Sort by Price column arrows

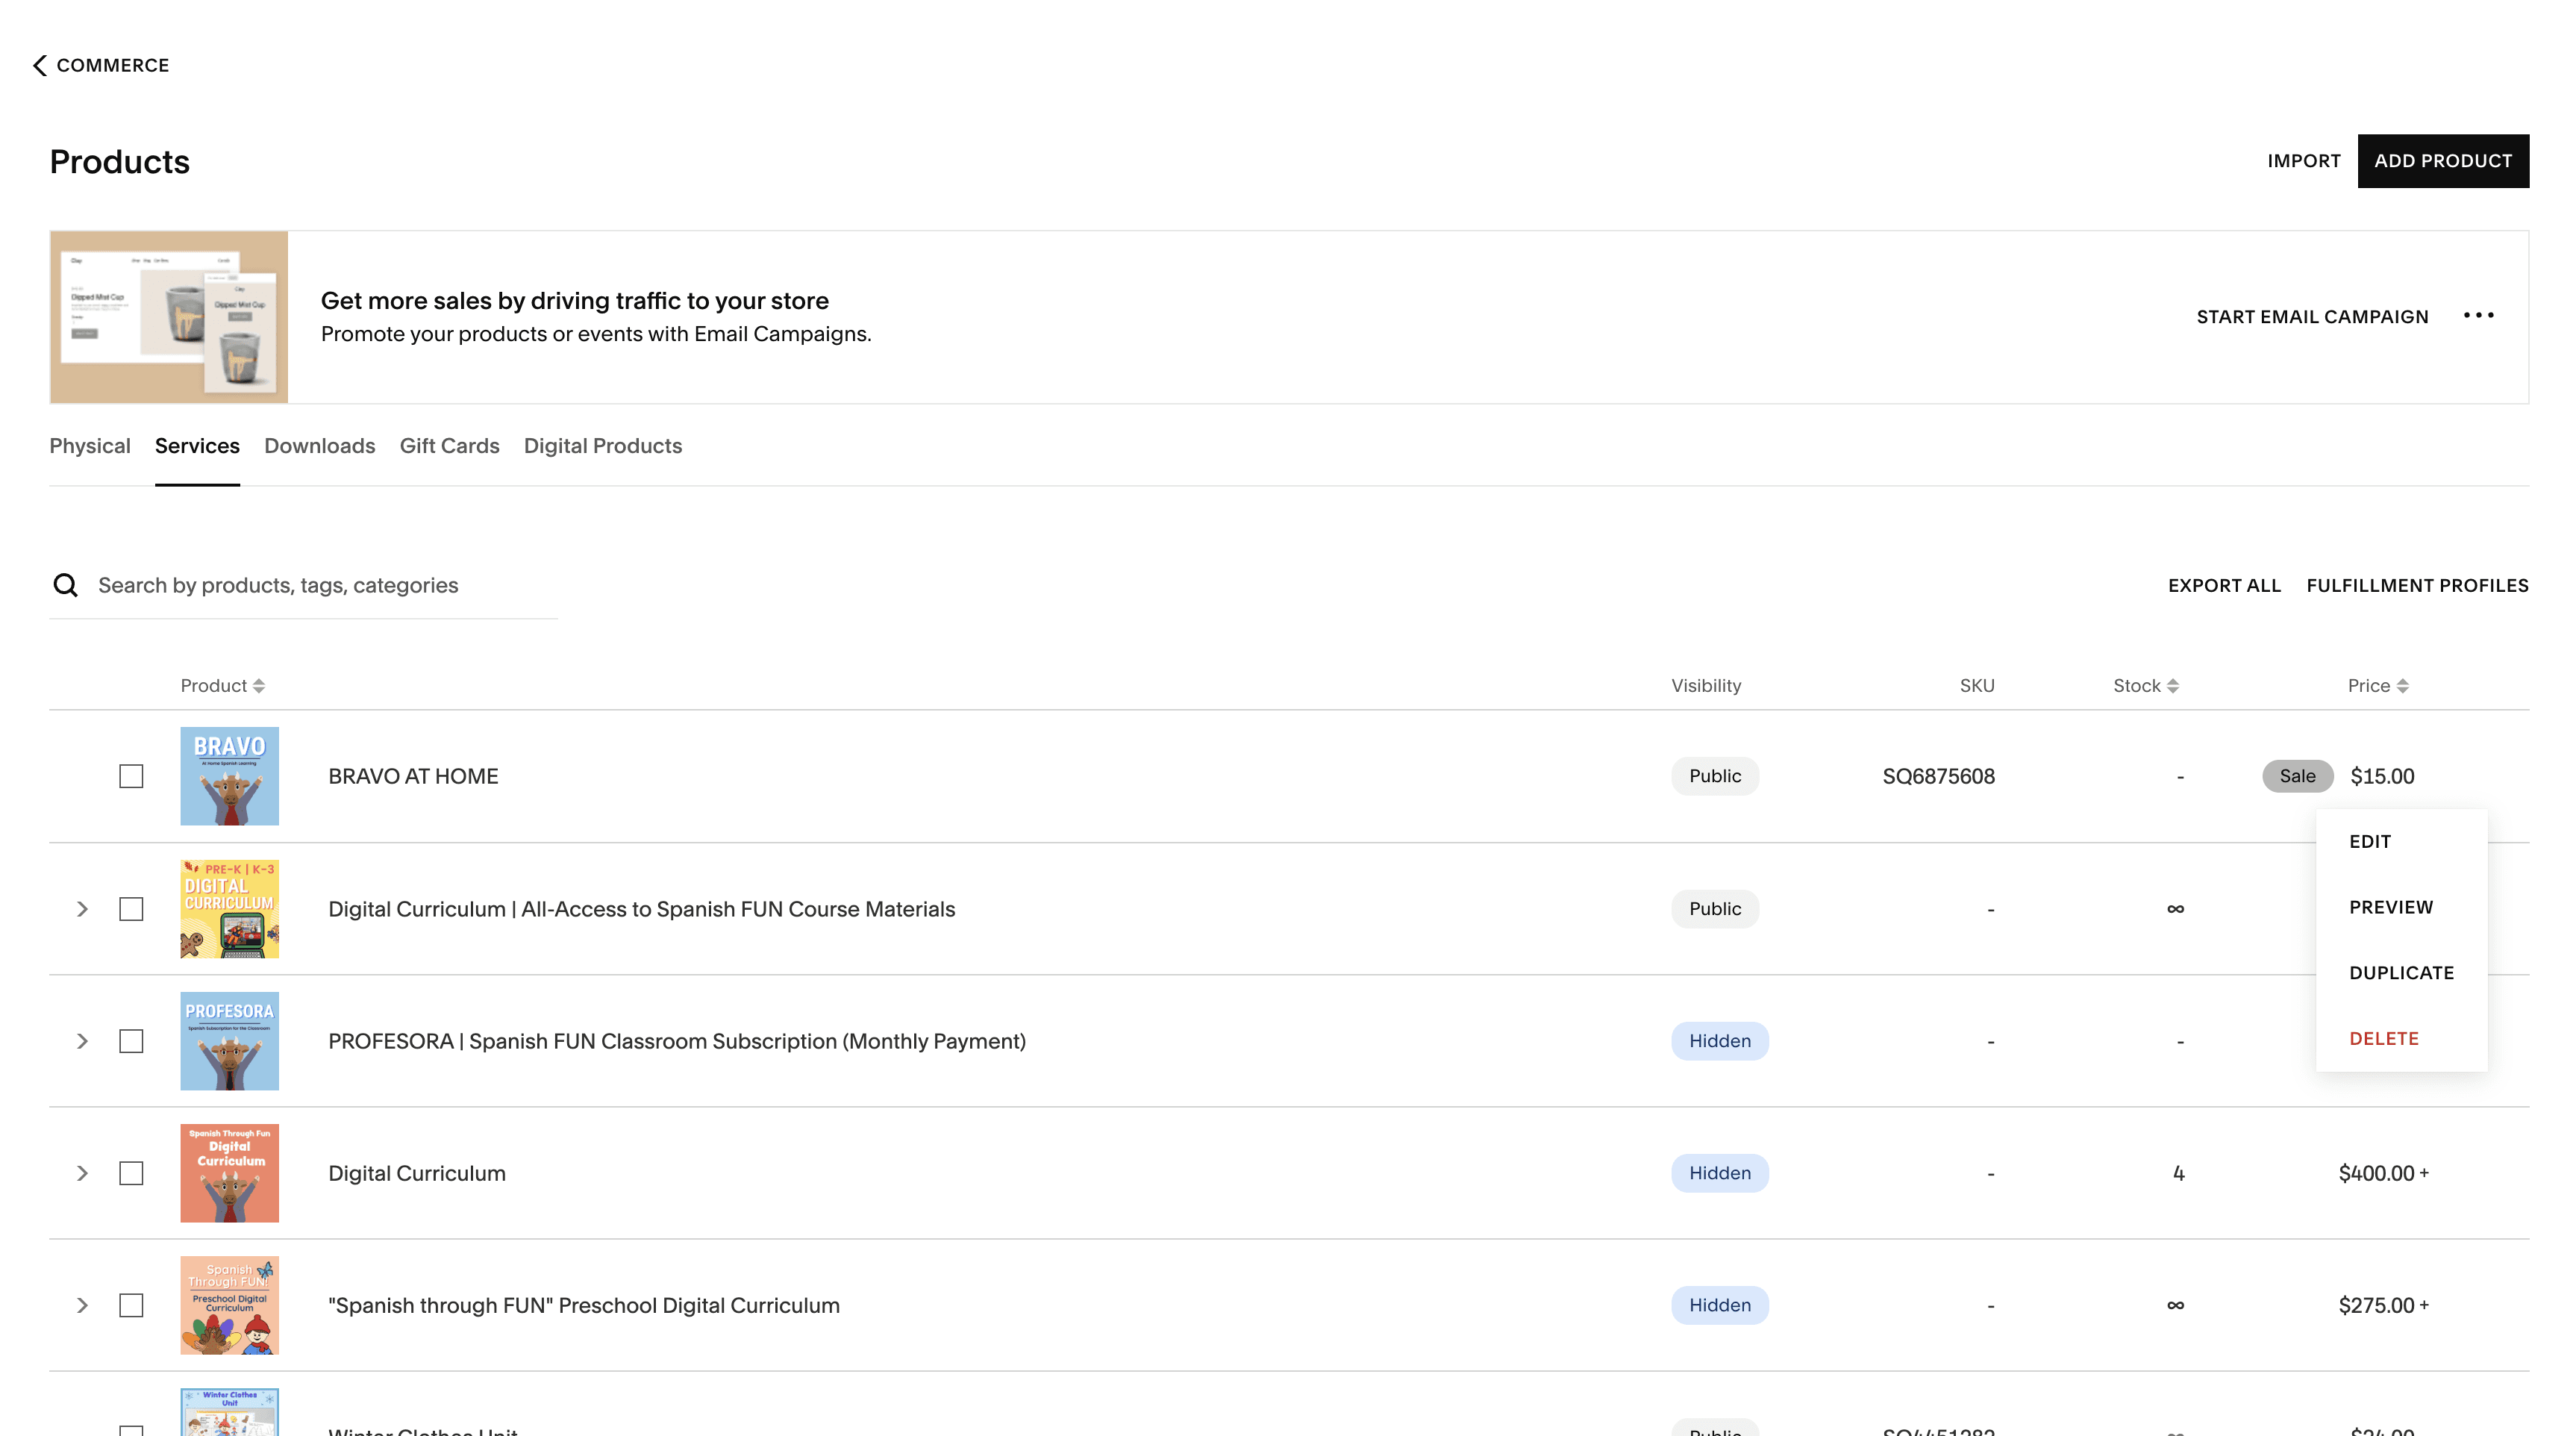pyautogui.click(x=2402, y=686)
